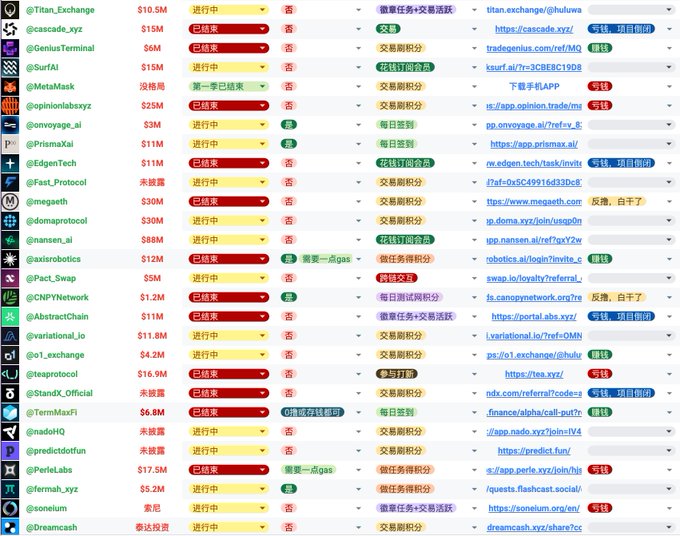
Task: Click the CNPYNetwork leaf logo icon
Action: coord(10,297)
